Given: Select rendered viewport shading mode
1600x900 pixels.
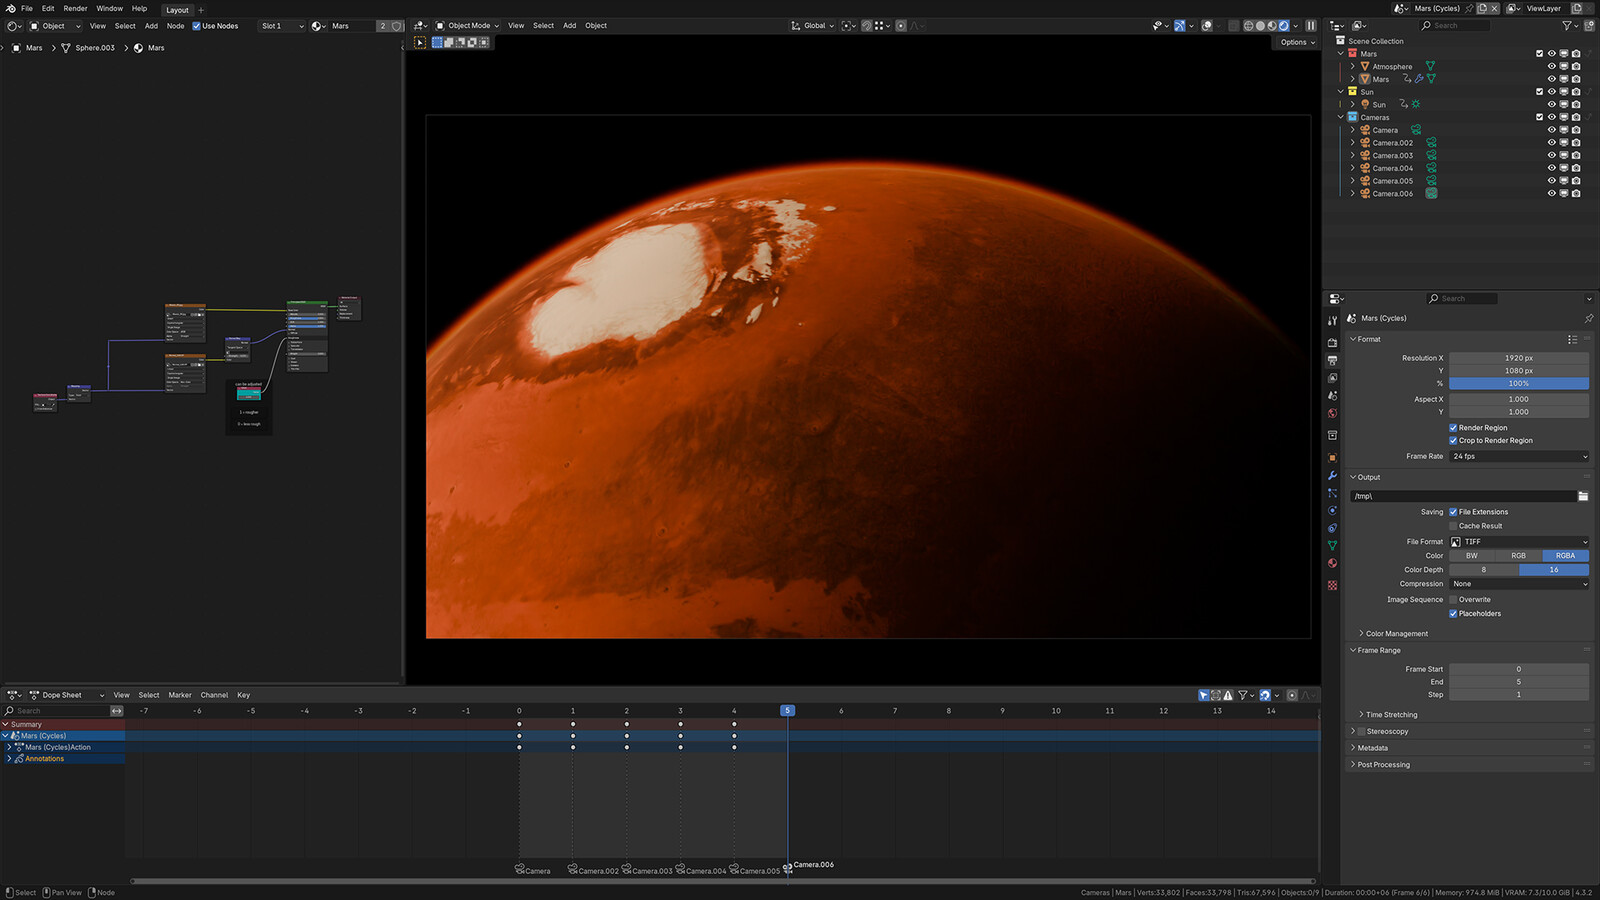Looking at the screenshot, I should [1284, 26].
